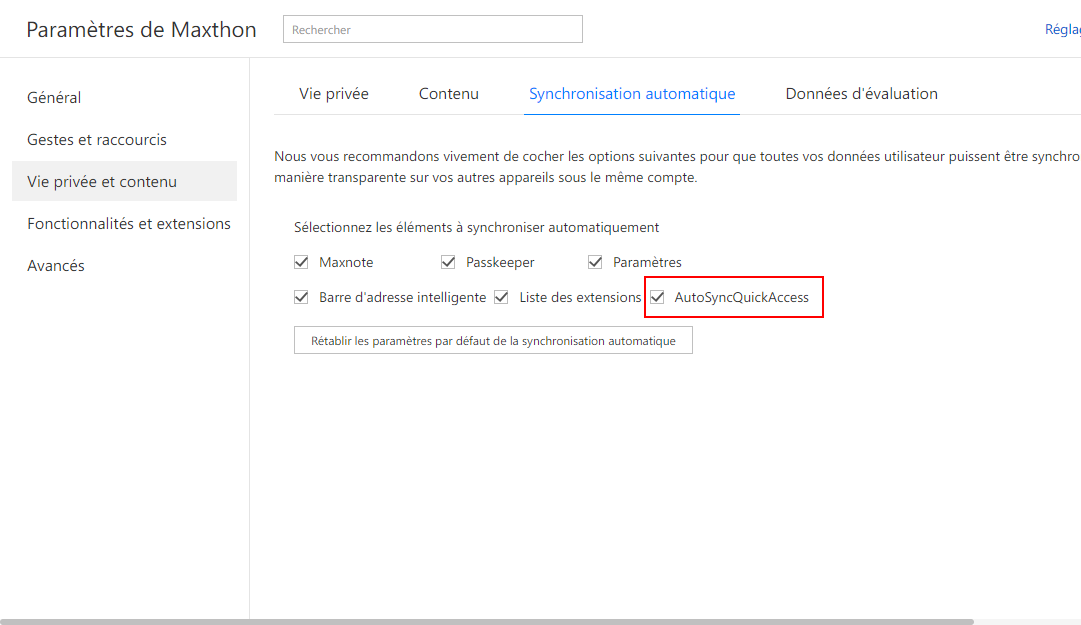Click the Paramètres de Maxthon title
This screenshot has height=625, width=1081.
pos(141,30)
